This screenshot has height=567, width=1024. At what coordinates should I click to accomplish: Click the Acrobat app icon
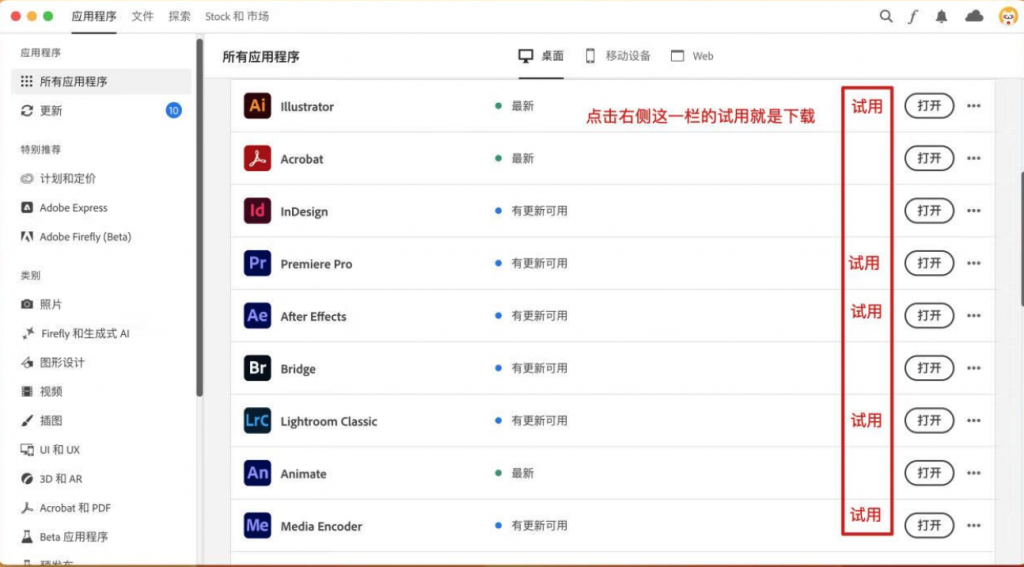[x=257, y=158]
